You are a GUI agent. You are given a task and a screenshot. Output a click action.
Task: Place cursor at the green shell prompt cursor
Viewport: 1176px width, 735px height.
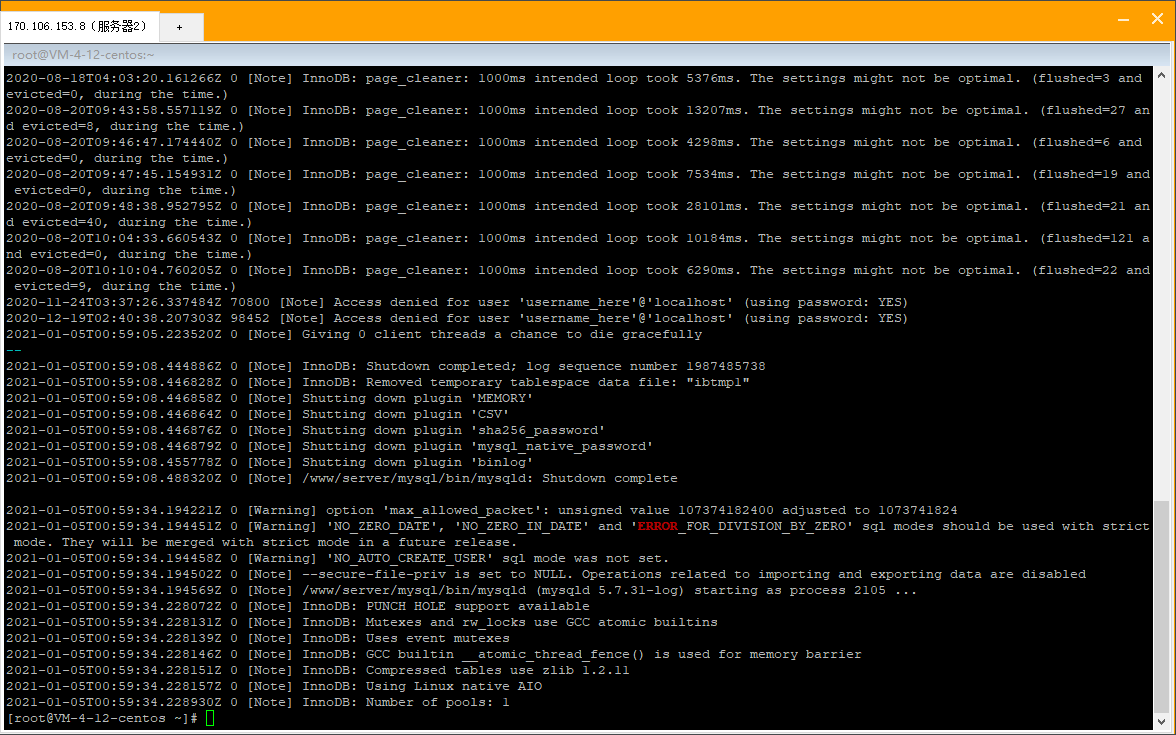(210, 718)
